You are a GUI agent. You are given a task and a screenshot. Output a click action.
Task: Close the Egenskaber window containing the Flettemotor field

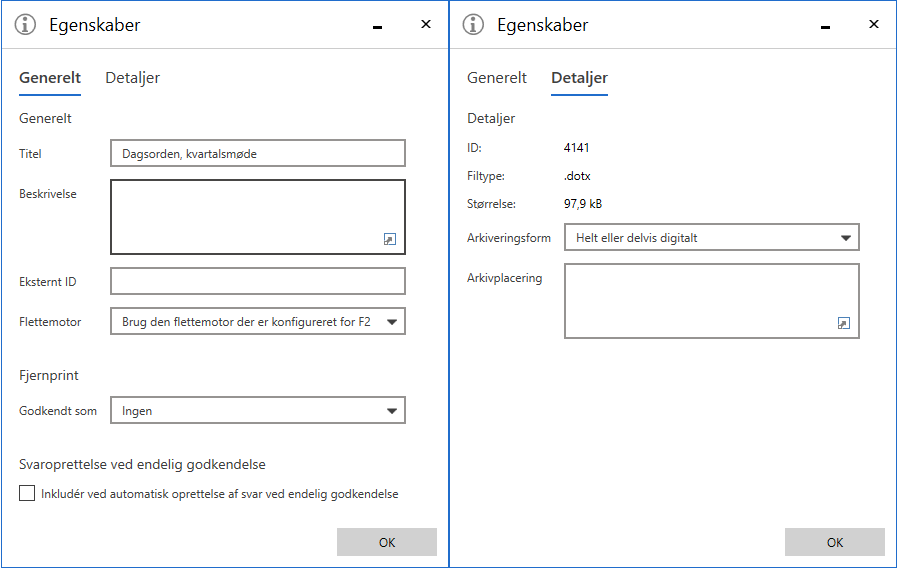pos(425,25)
